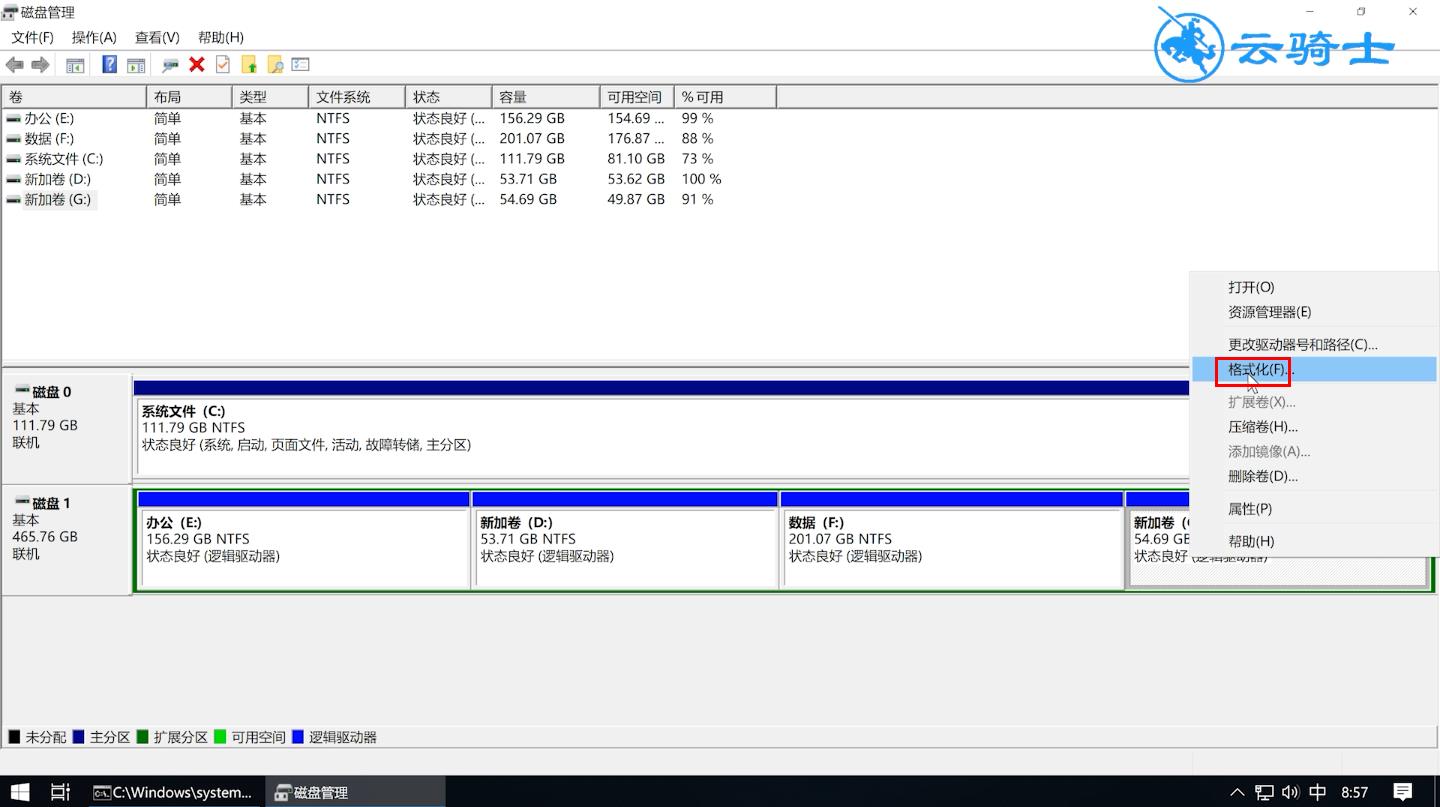The height and width of the screenshot is (807, 1440).
Task: Click the show/hide console tree icon
Action: [75, 65]
